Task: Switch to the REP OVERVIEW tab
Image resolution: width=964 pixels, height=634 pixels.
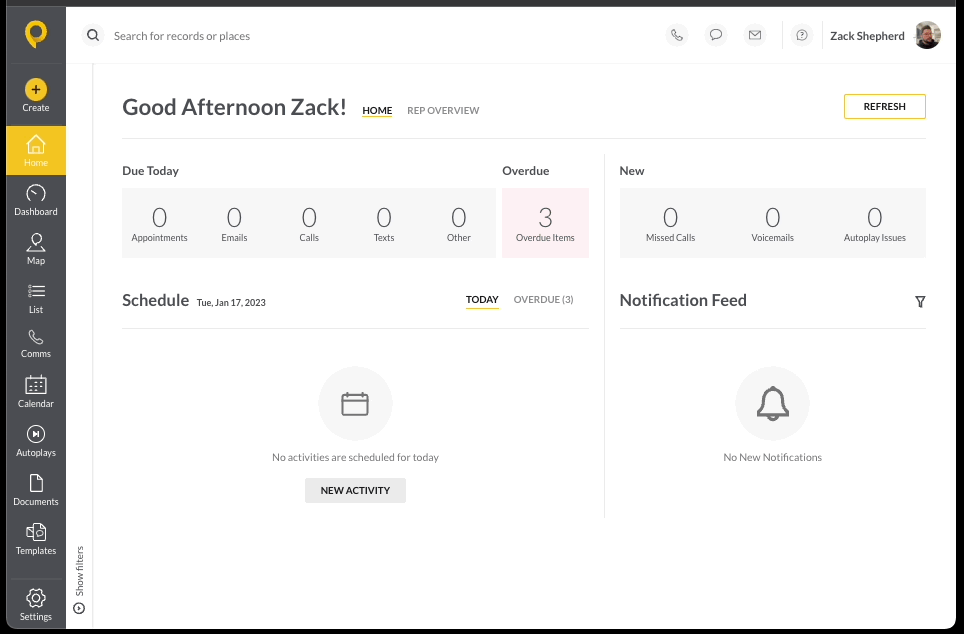Action: click(443, 111)
